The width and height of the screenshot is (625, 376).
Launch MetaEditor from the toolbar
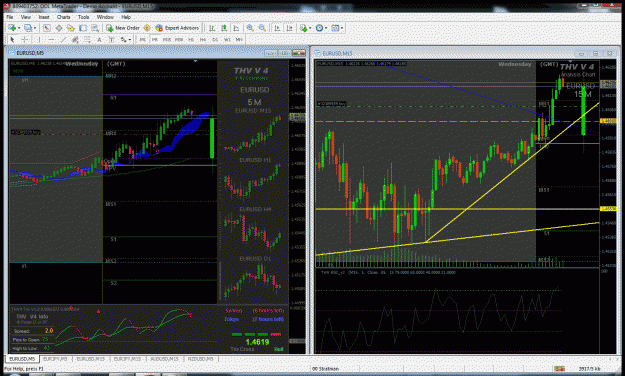pyautogui.click(x=147, y=28)
